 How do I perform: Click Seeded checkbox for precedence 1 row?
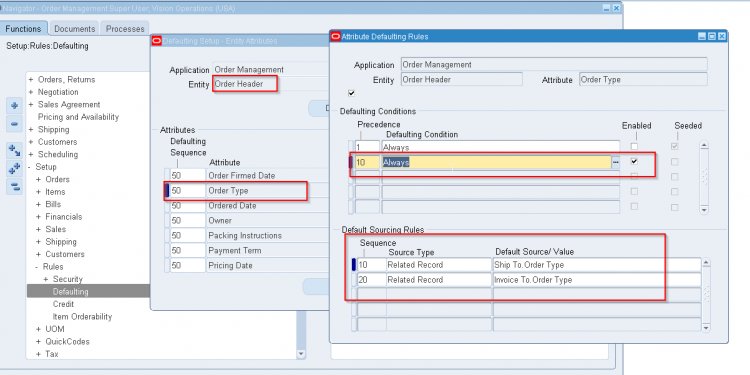(674, 146)
